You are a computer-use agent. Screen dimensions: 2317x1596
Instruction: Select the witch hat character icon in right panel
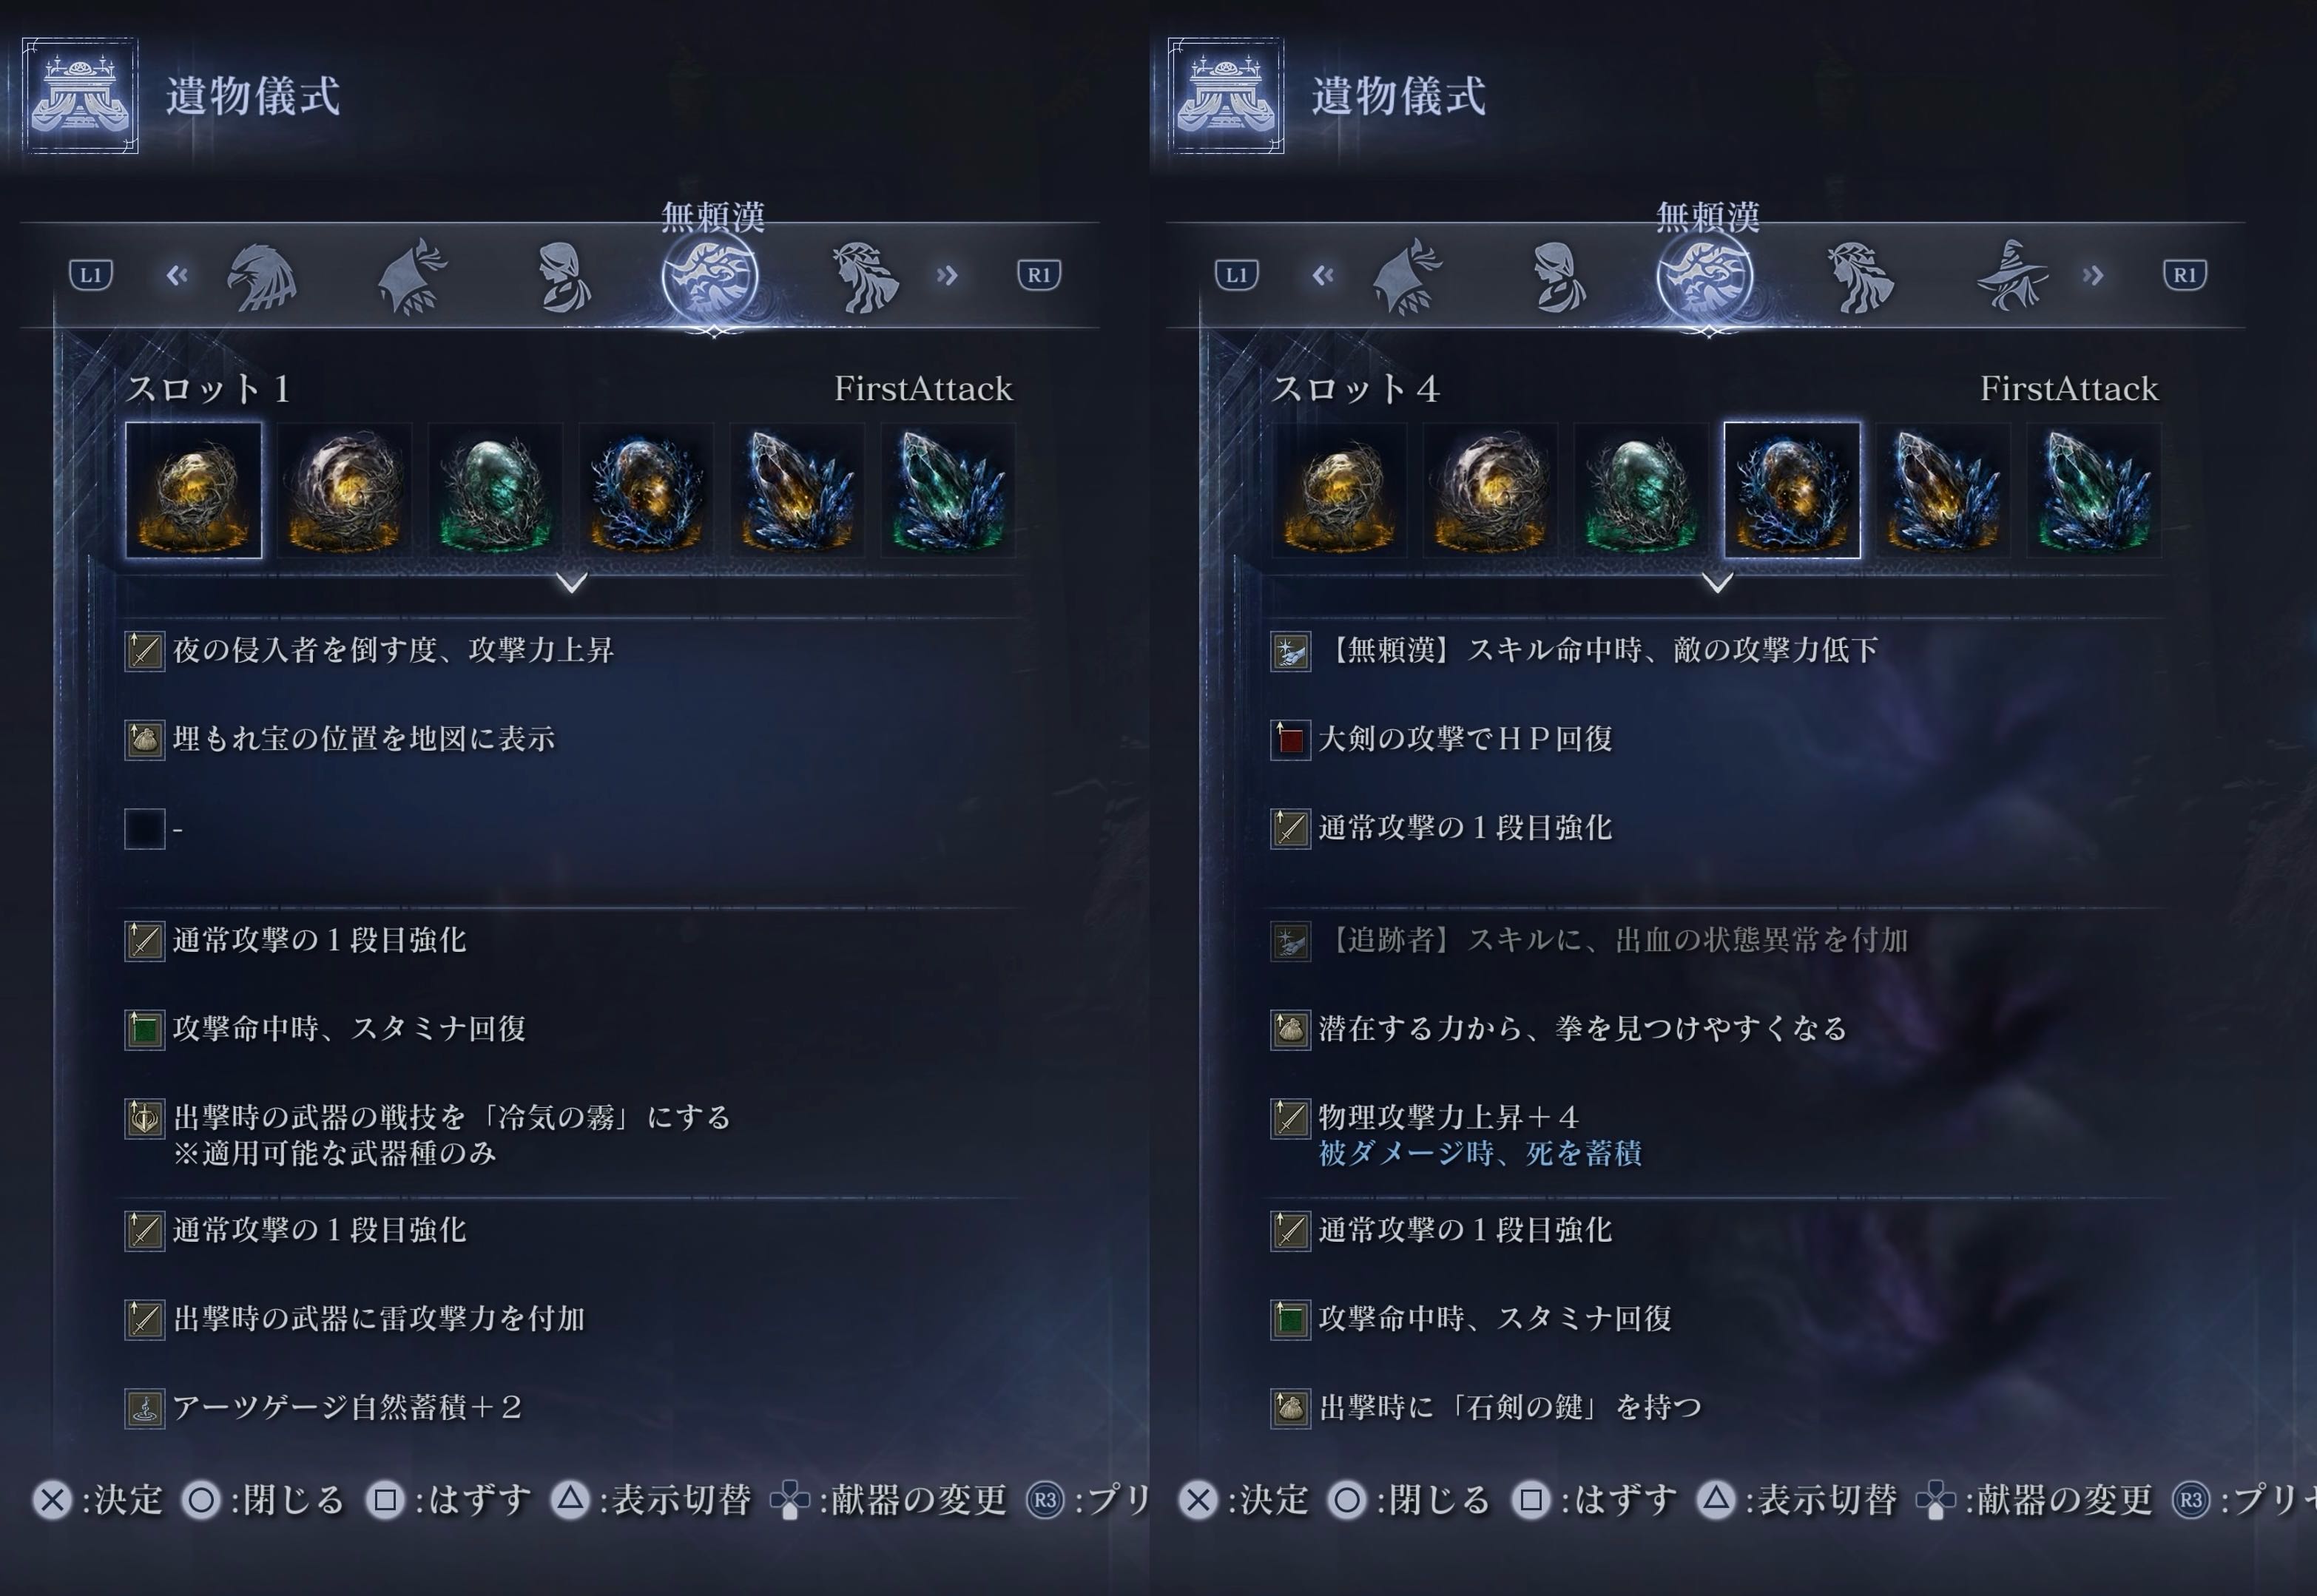point(2011,277)
